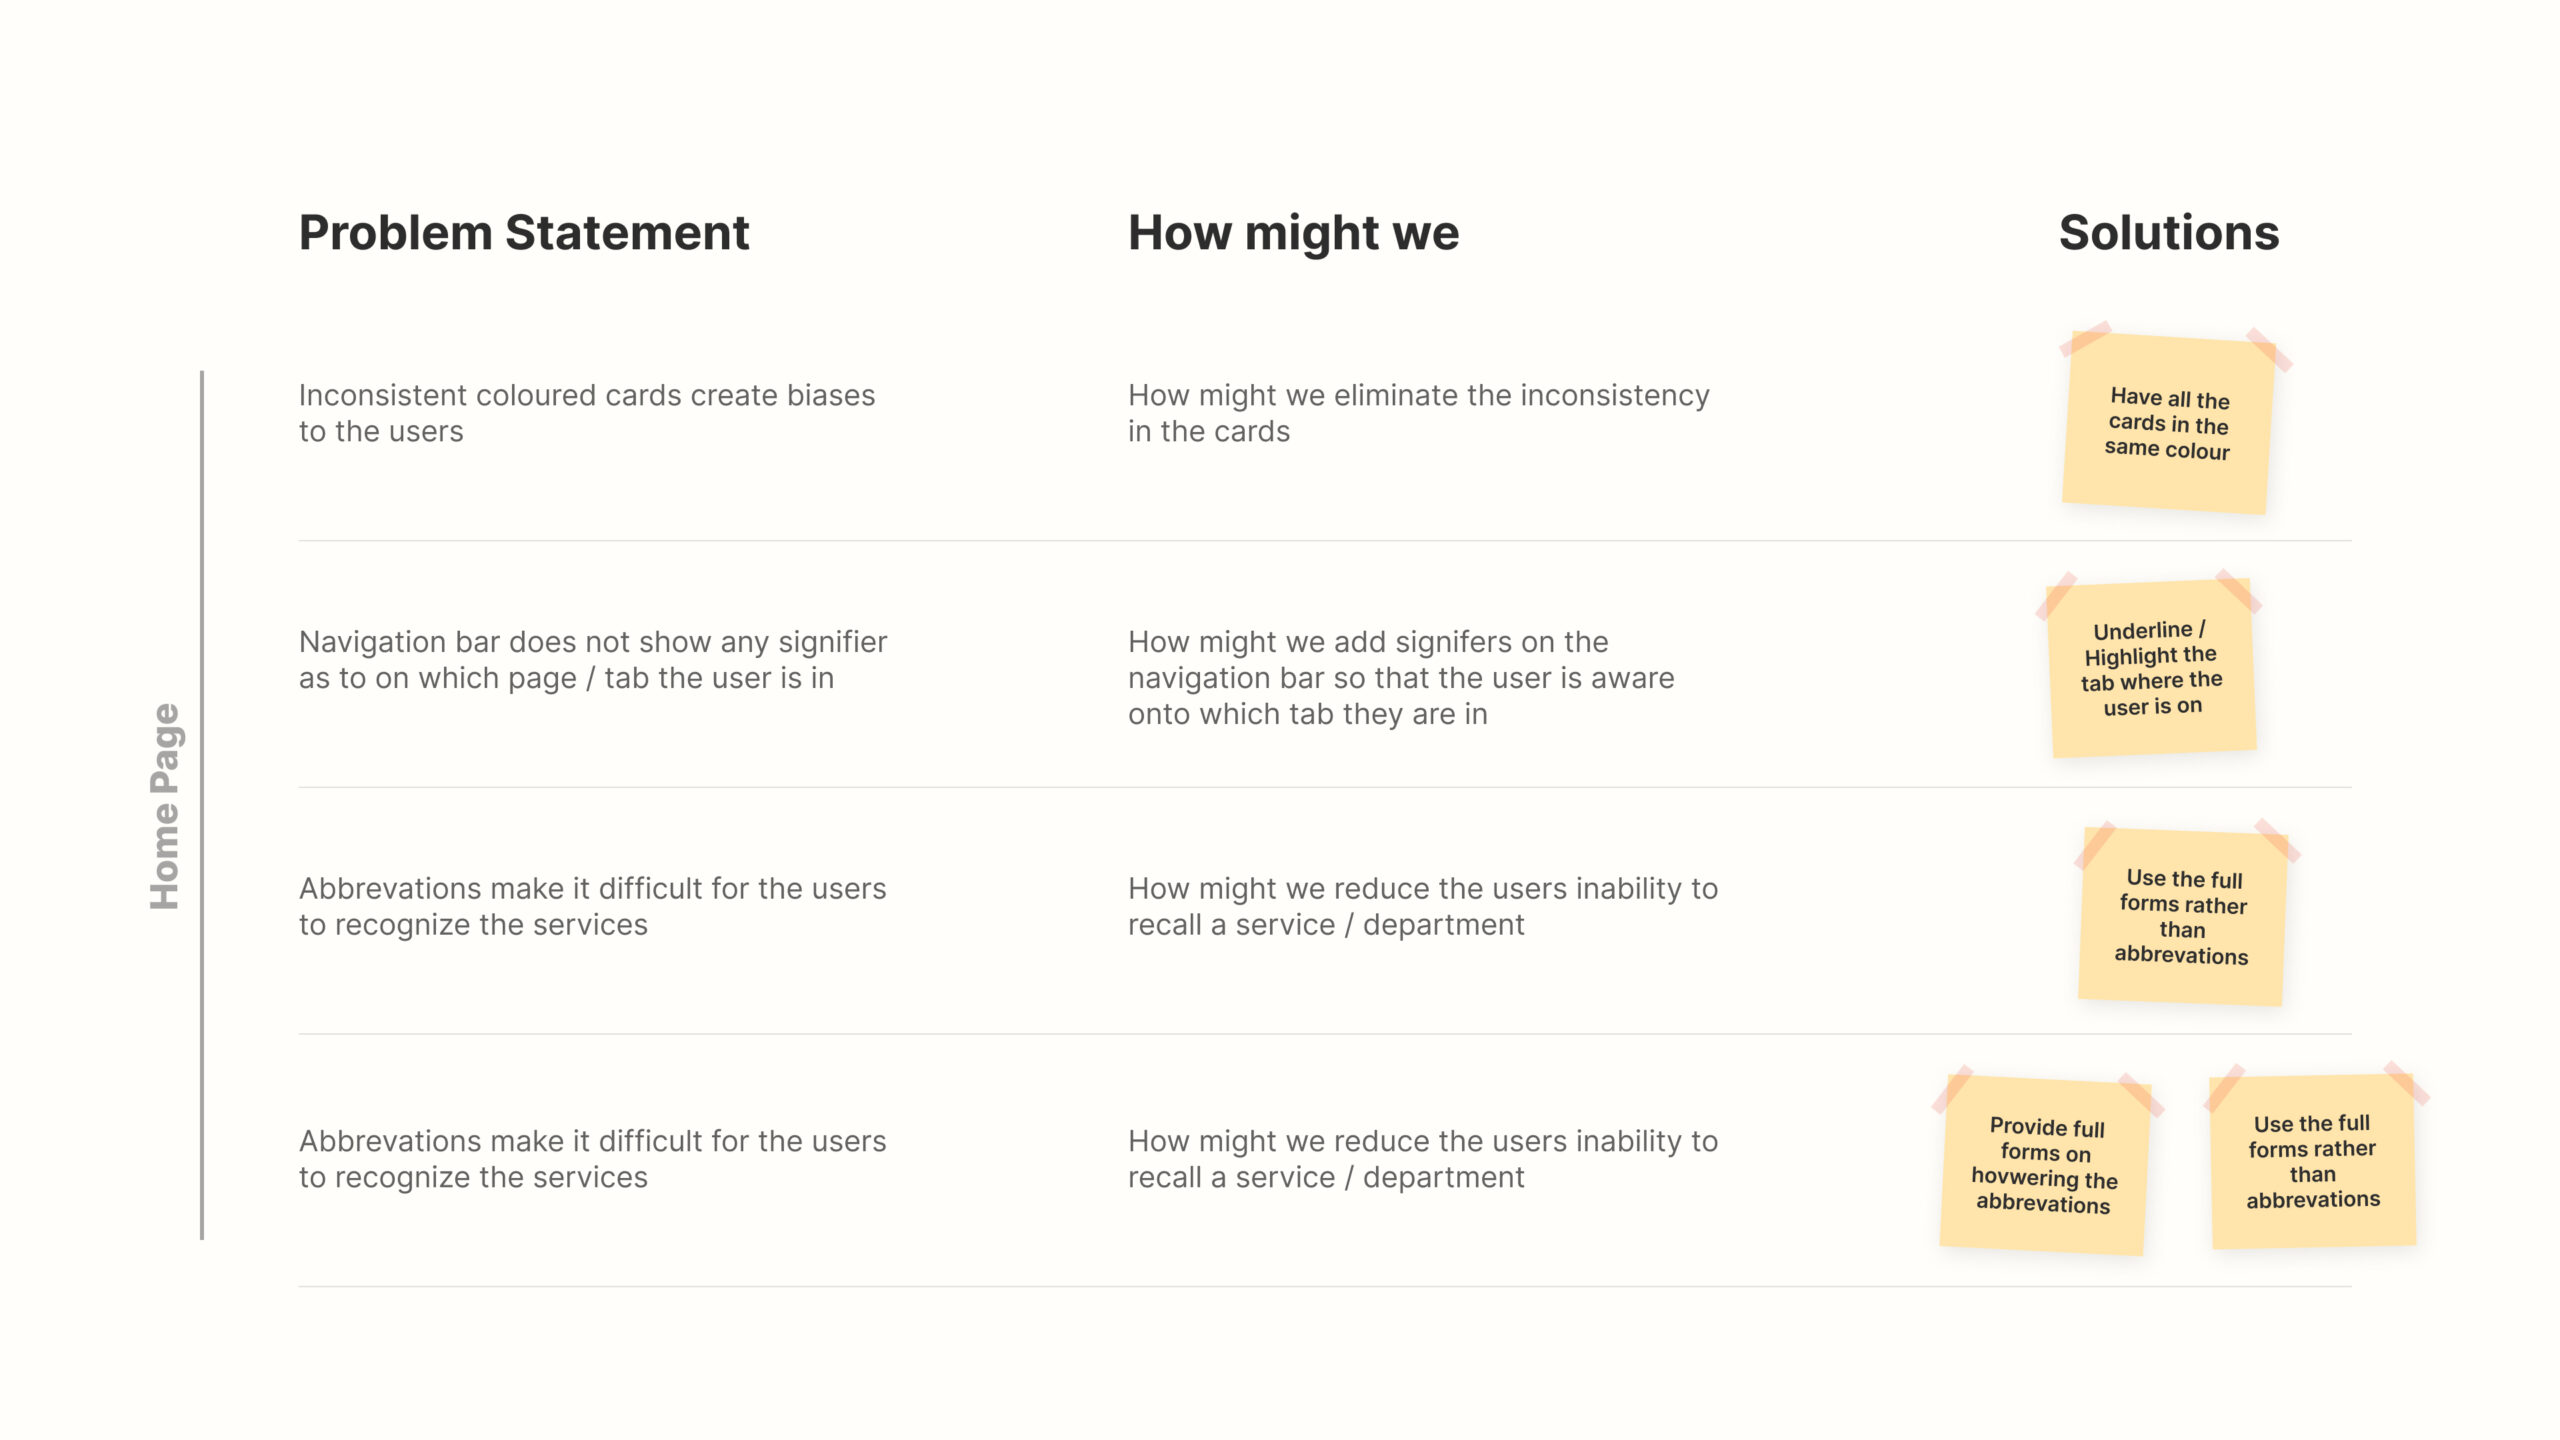The height and width of the screenshot is (1440, 2560).
Task: Click the "Solutions" heading
Action: click(2168, 233)
